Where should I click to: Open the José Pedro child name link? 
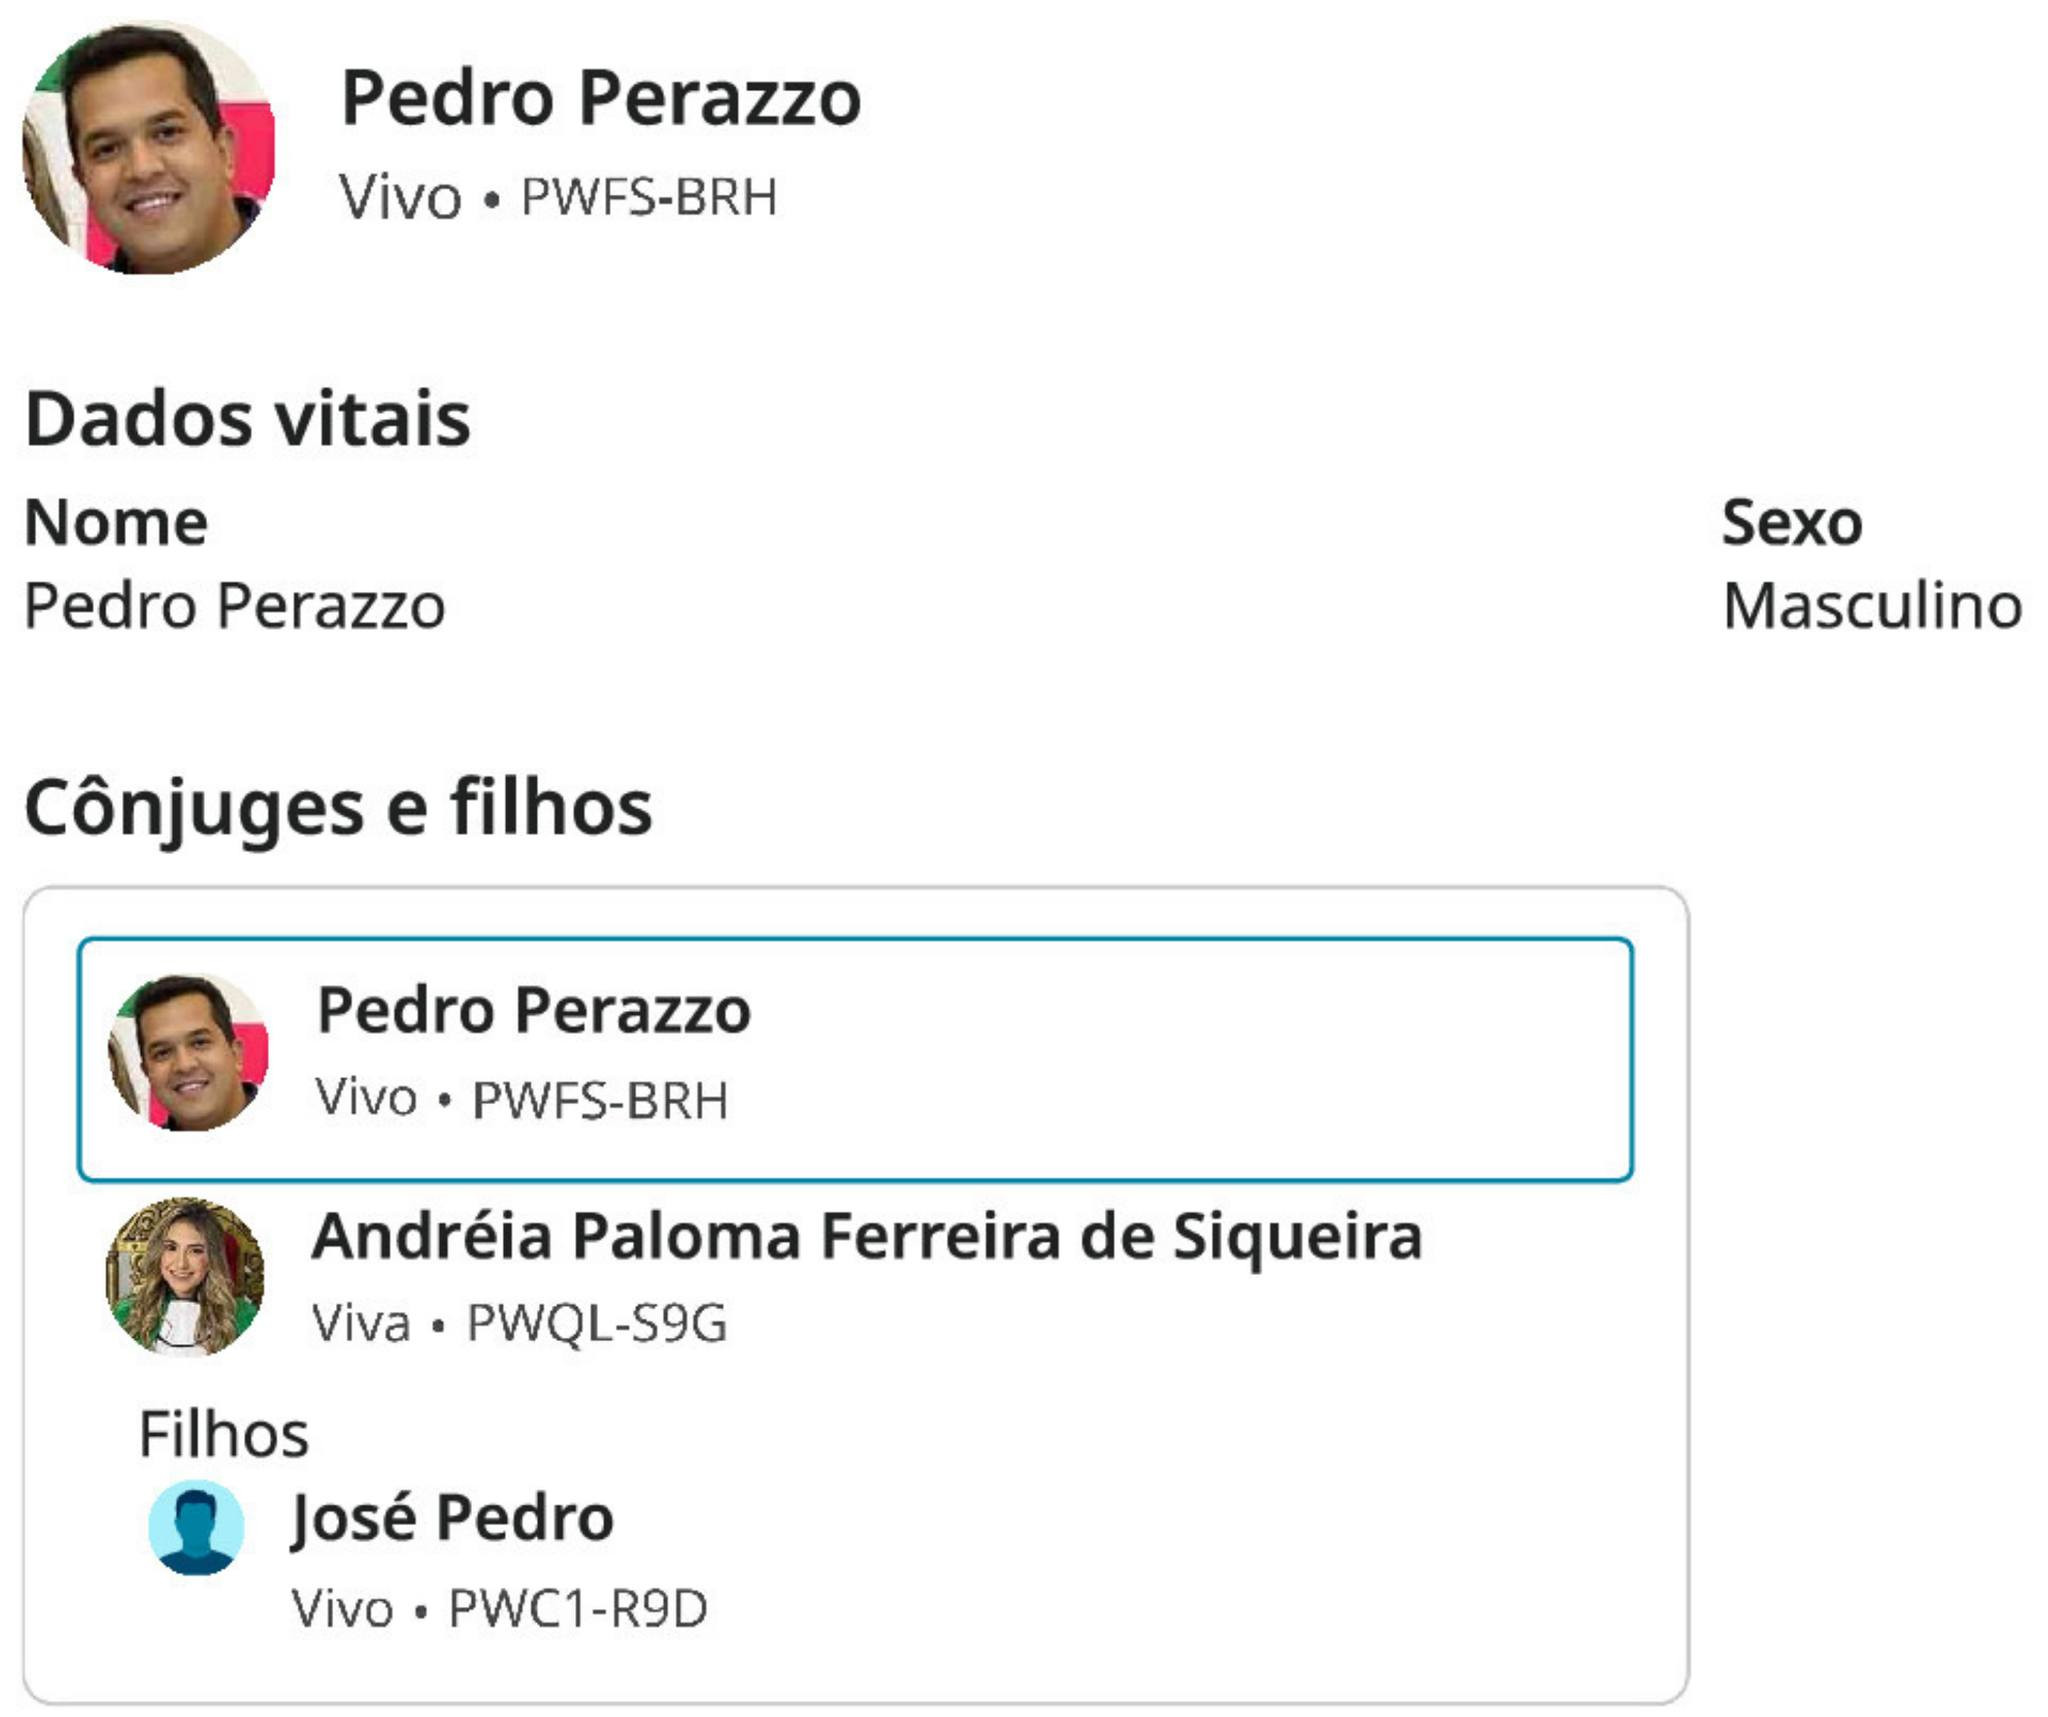(452, 1518)
